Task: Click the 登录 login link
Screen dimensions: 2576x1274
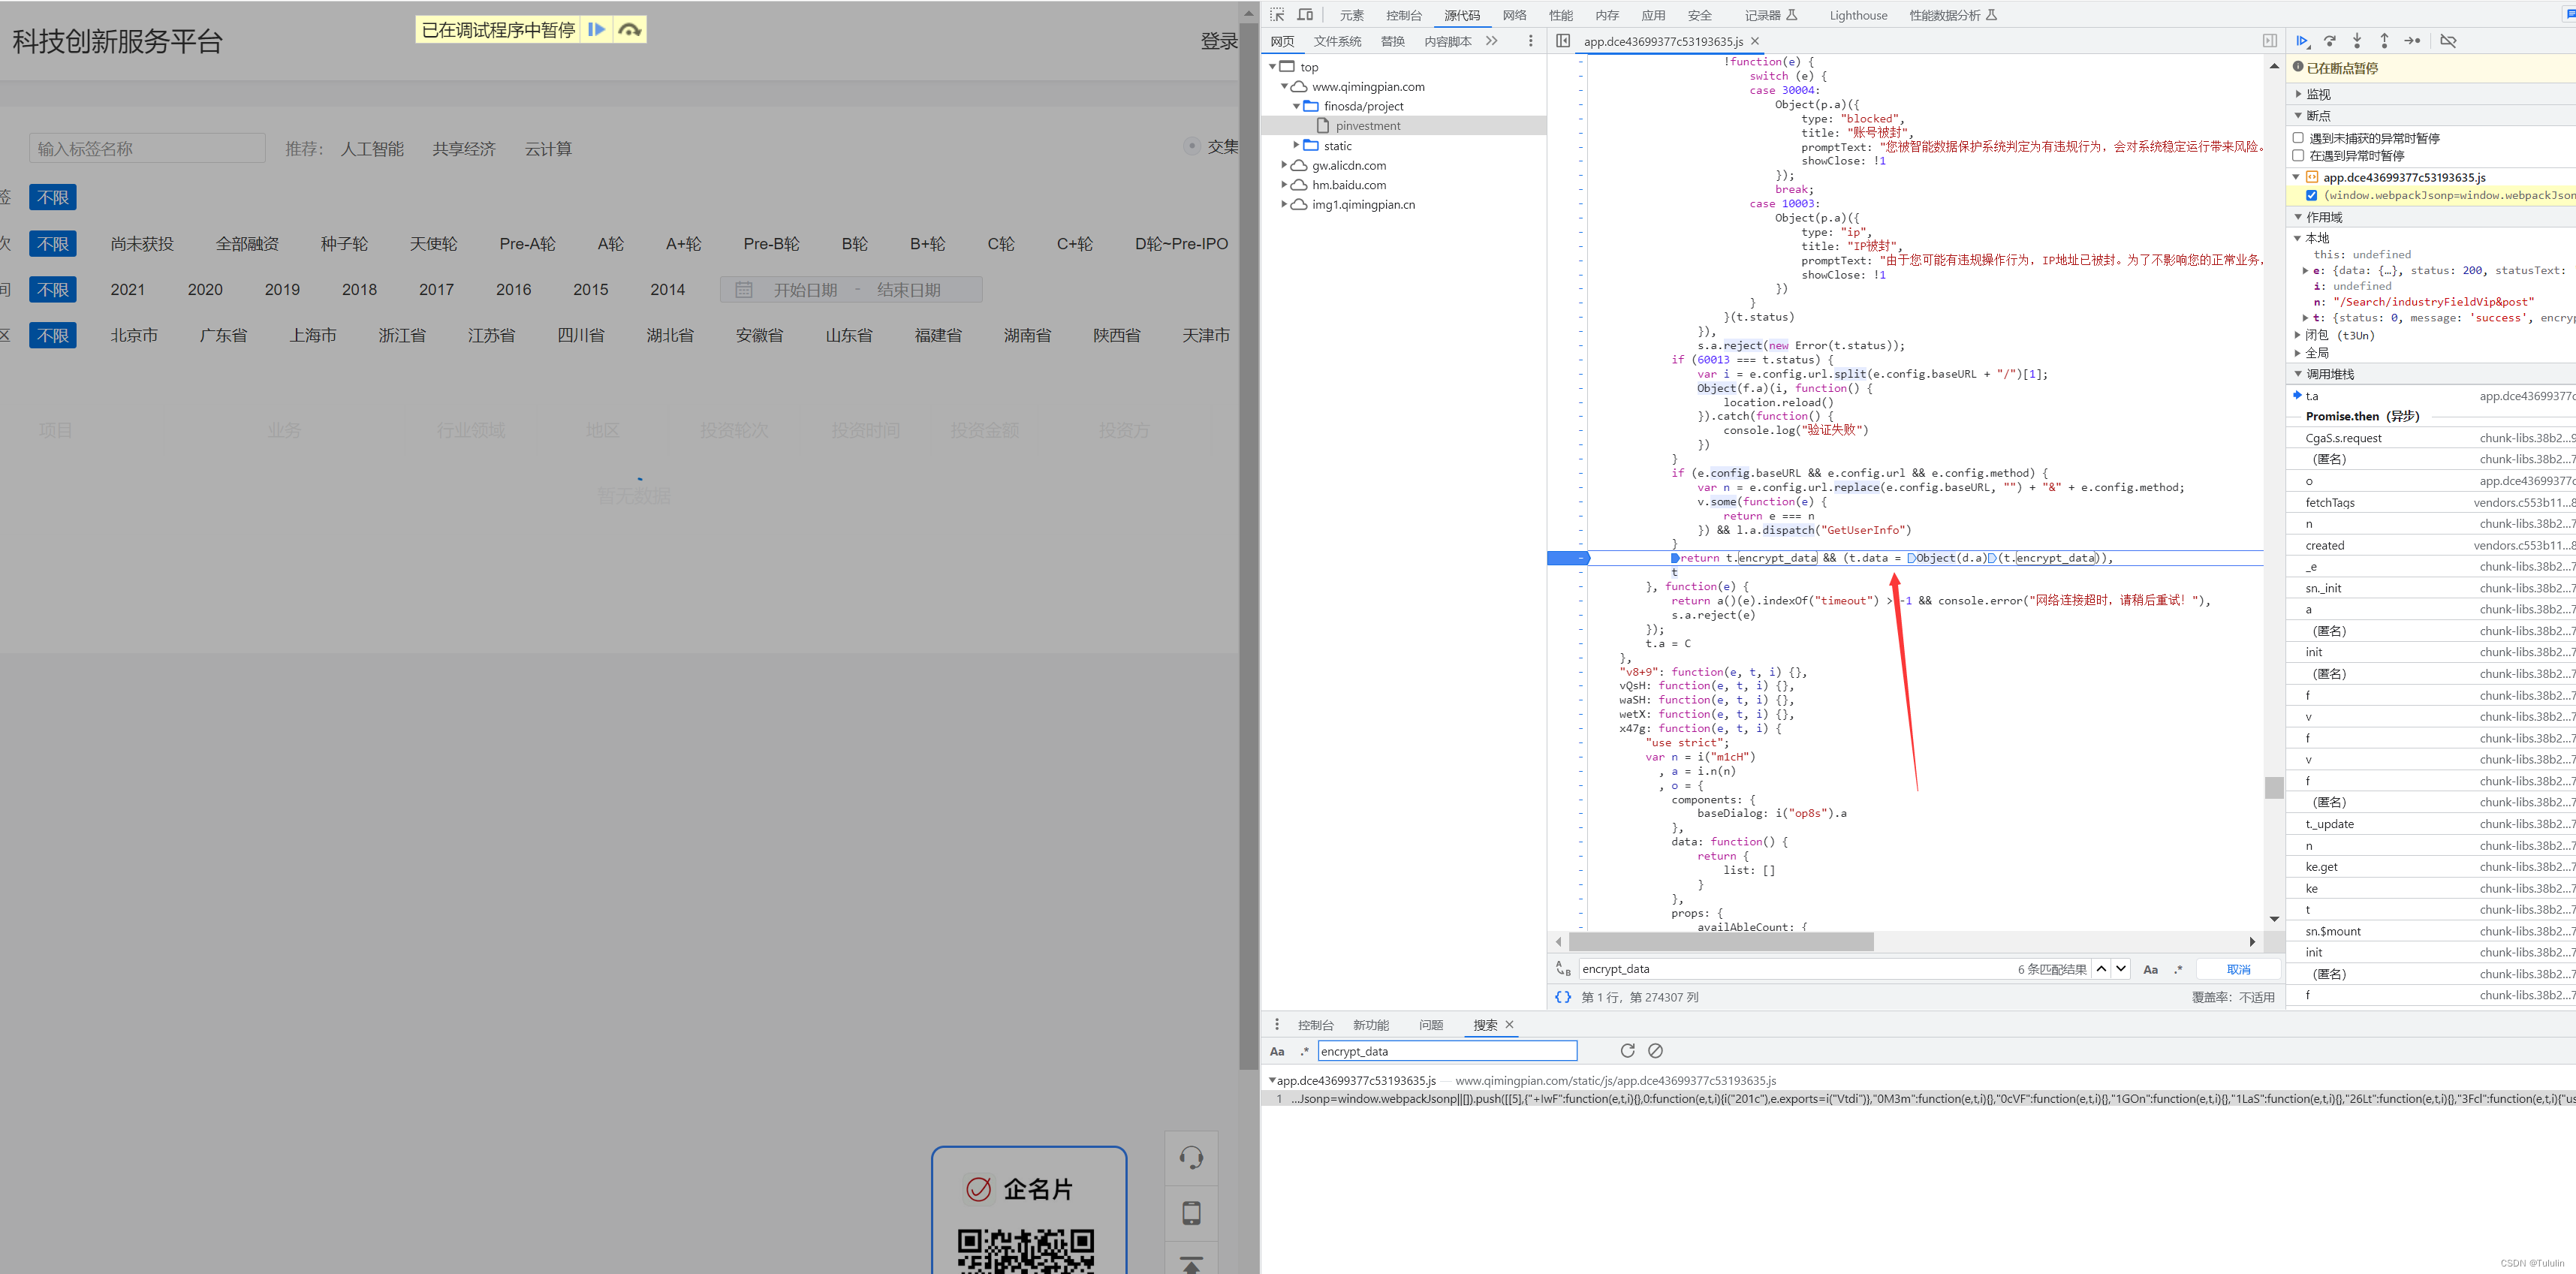Action: click(1219, 41)
